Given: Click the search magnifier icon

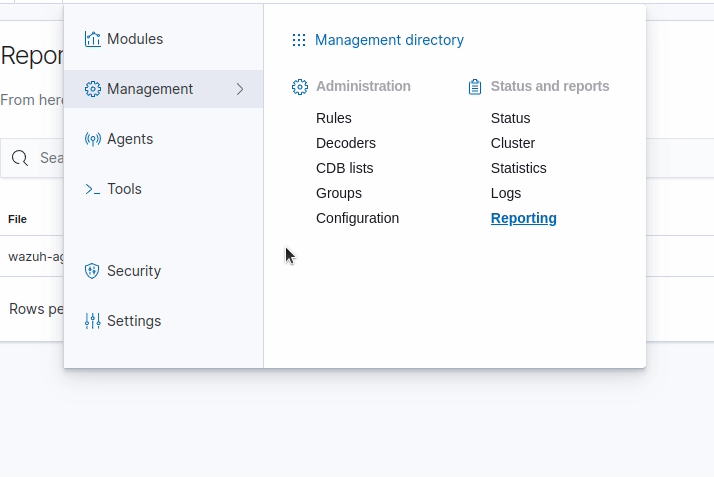Looking at the screenshot, I should coord(20,158).
